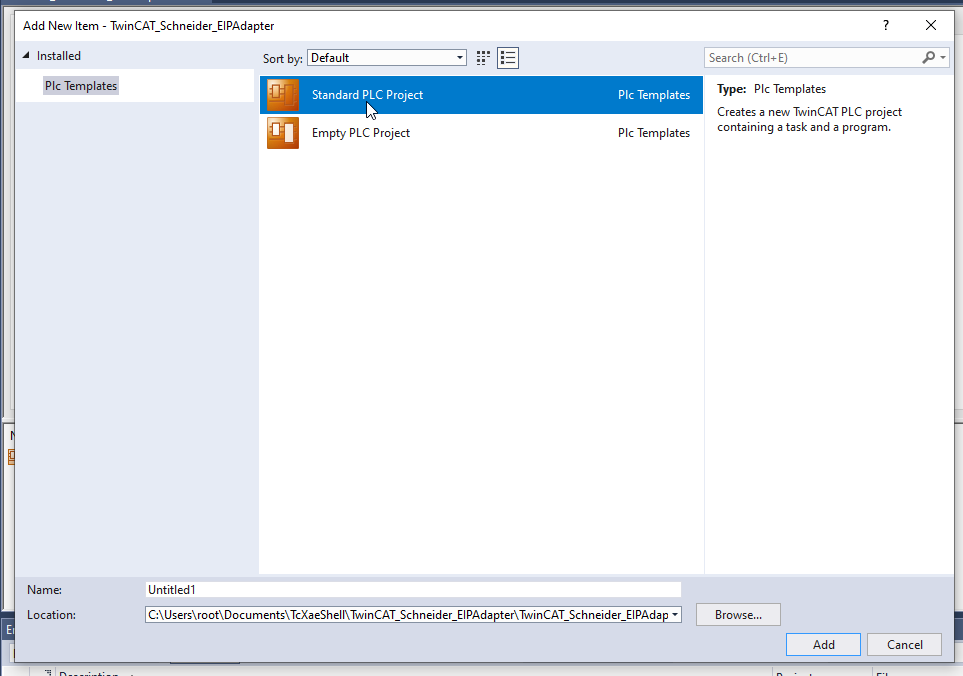Click the Location path text field
This screenshot has height=676, width=963.
click(x=408, y=615)
